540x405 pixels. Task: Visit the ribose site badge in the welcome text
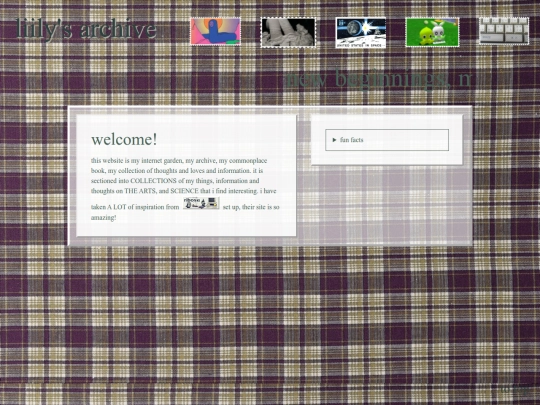(x=201, y=203)
